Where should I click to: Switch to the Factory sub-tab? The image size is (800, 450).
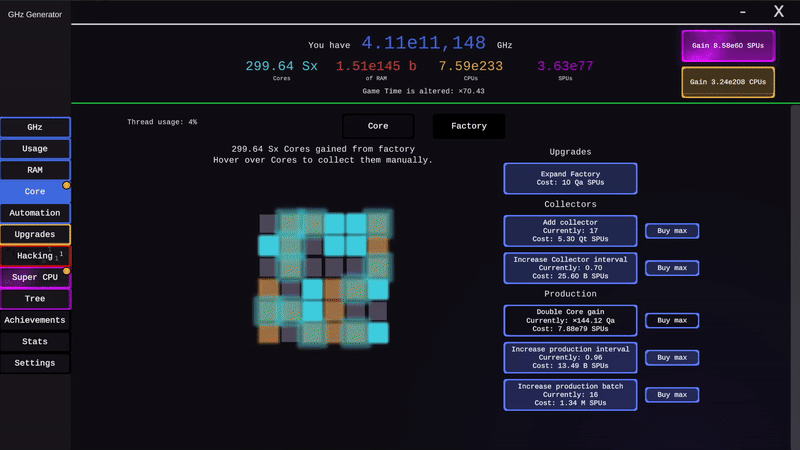469,126
